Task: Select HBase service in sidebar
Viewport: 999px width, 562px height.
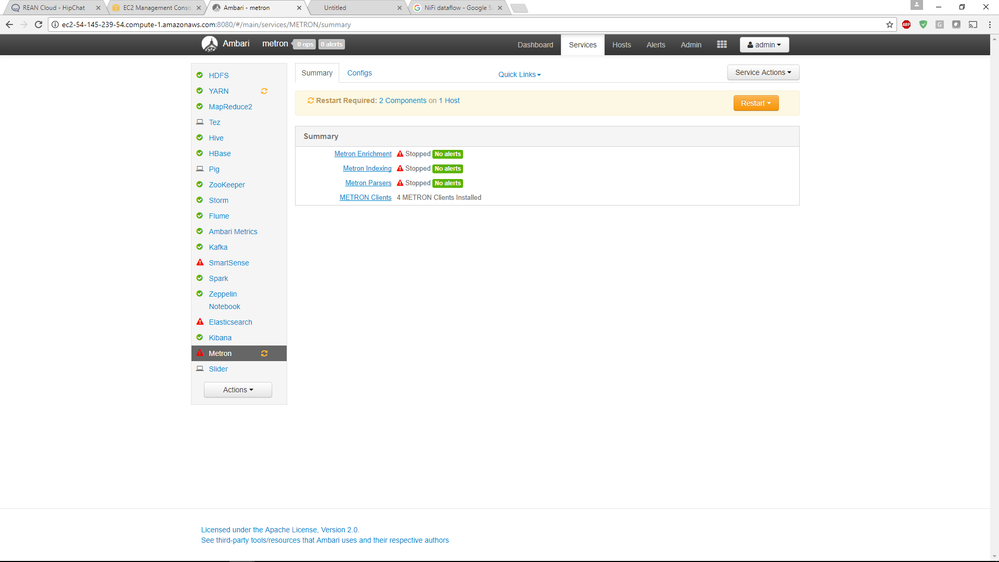Action: click(x=219, y=154)
